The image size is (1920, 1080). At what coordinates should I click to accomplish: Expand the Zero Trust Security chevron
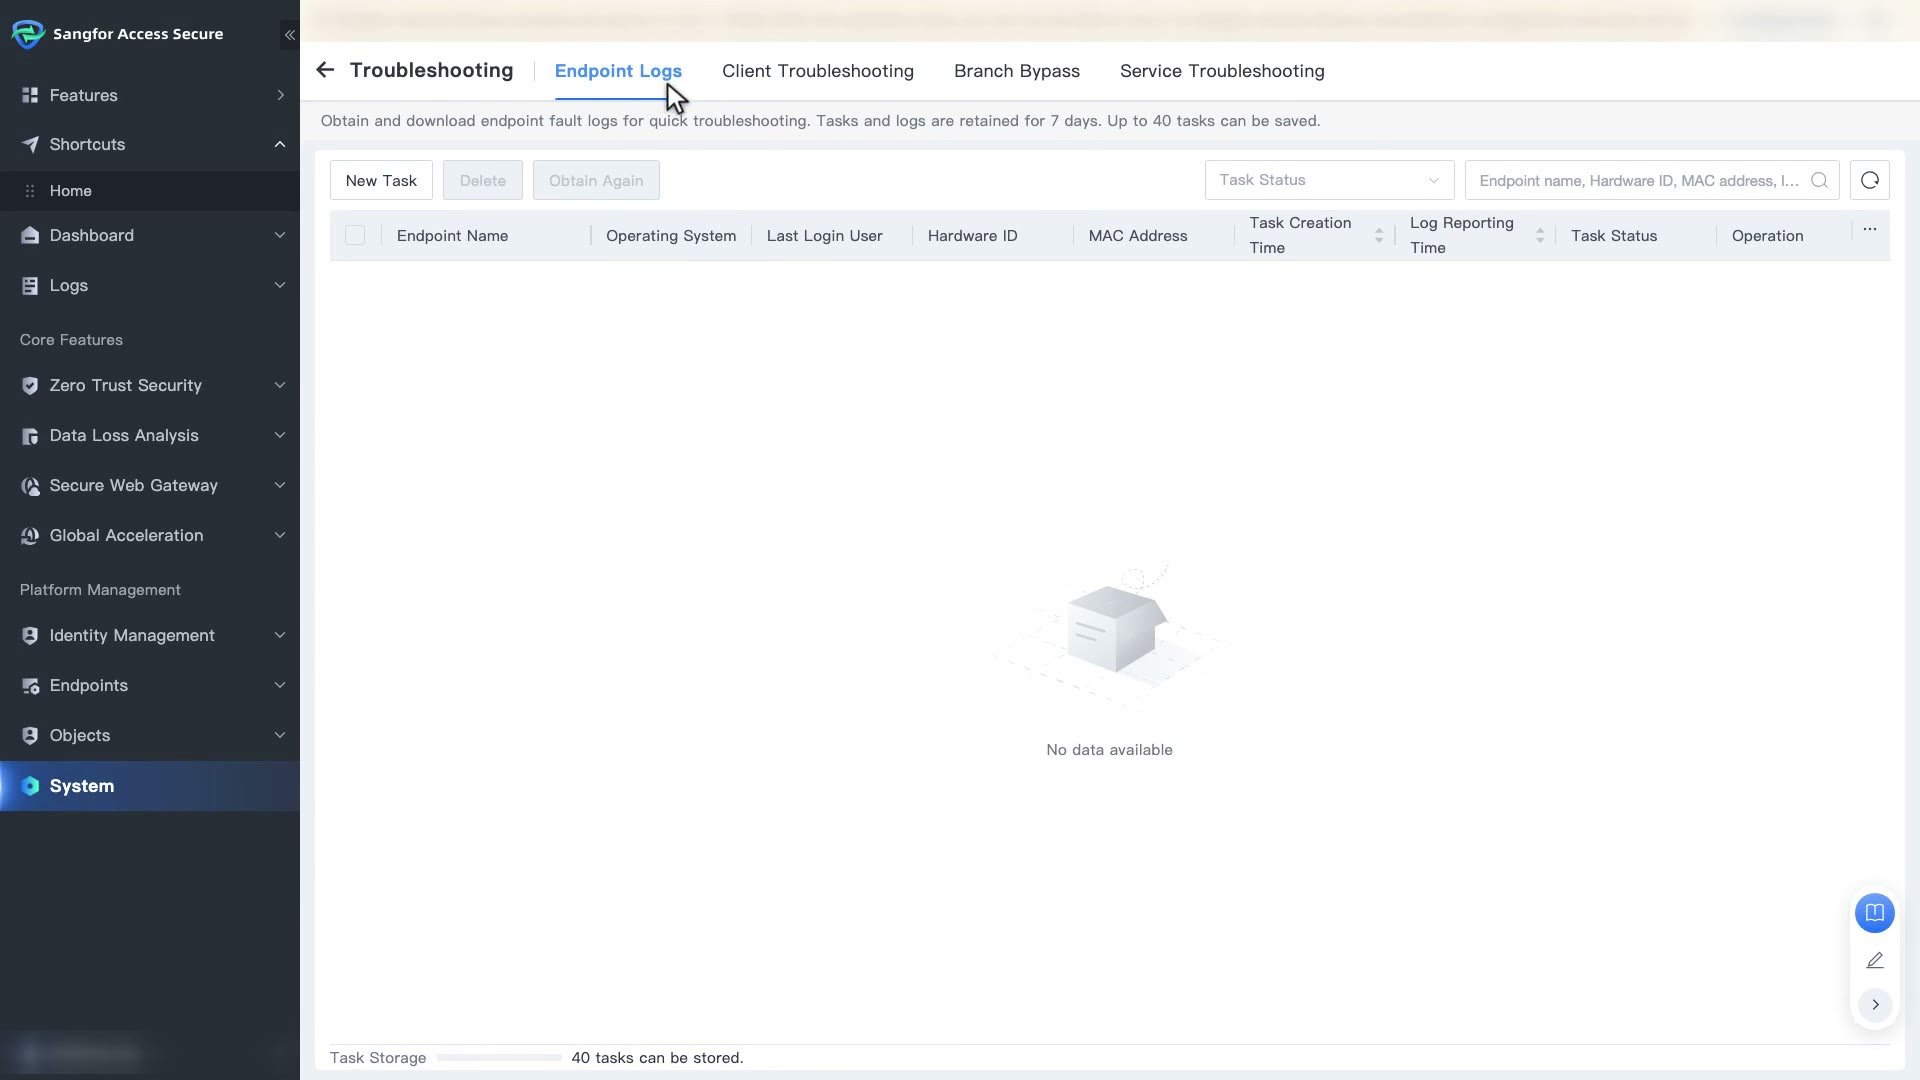pyautogui.click(x=280, y=385)
